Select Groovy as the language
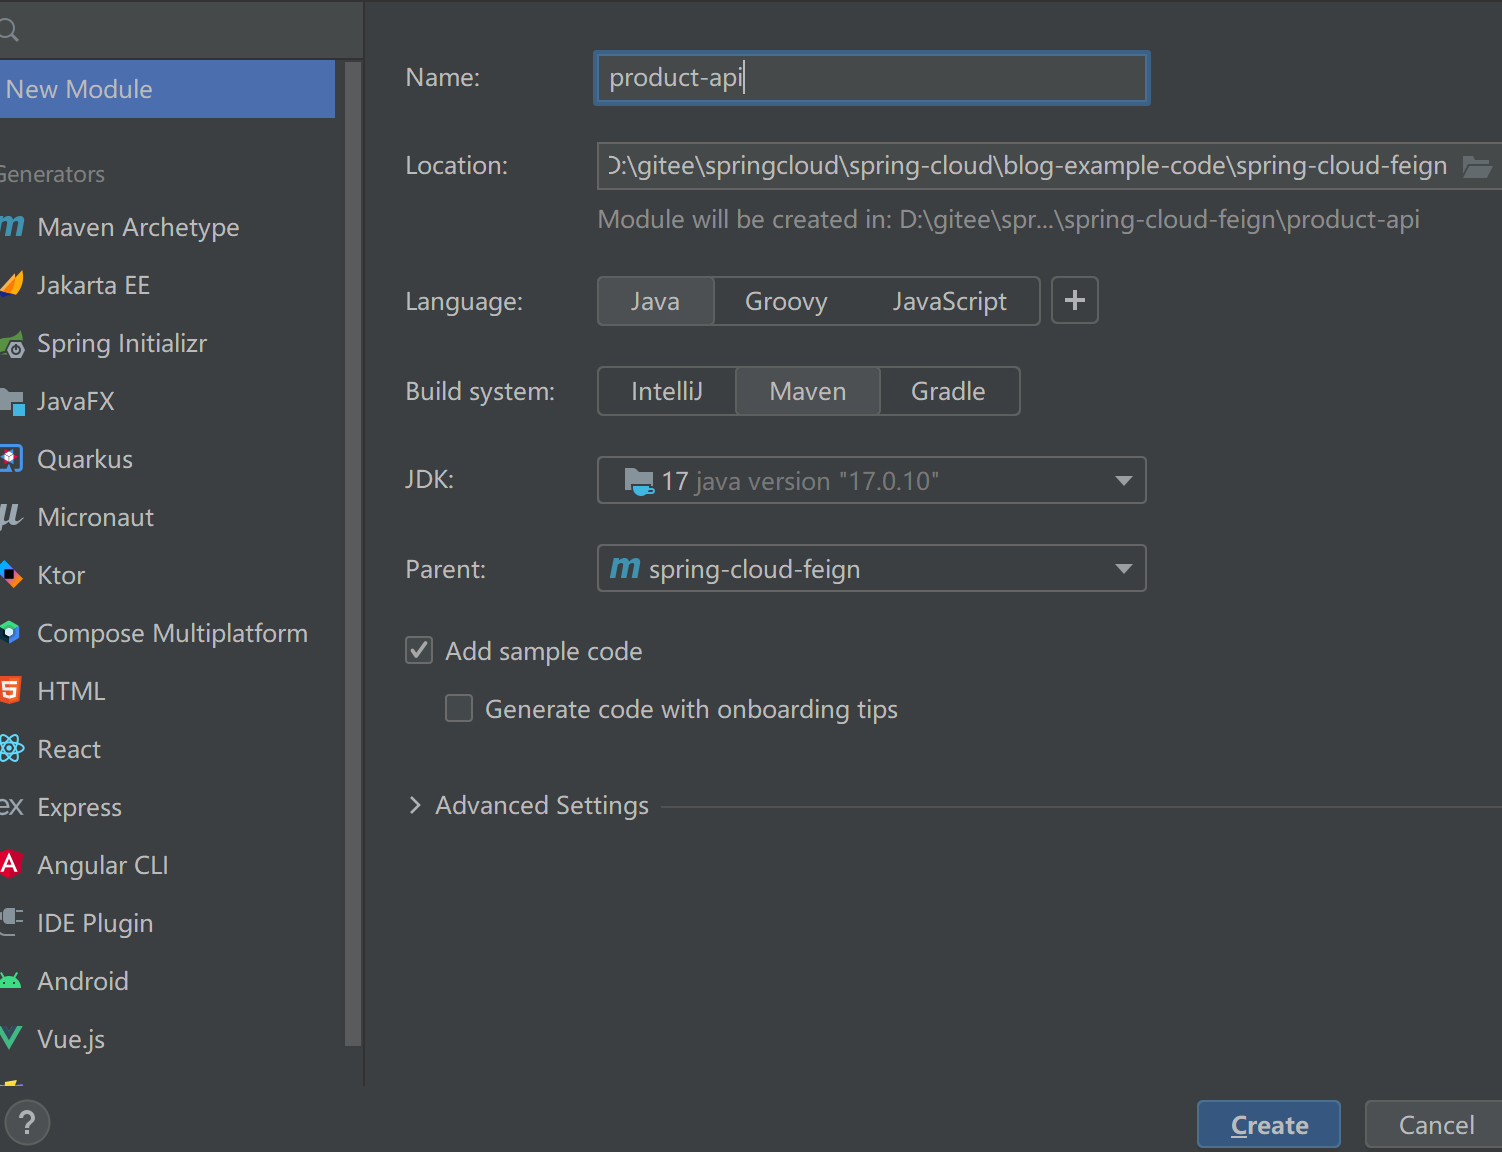1502x1152 pixels. pyautogui.click(x=786, y=301)
